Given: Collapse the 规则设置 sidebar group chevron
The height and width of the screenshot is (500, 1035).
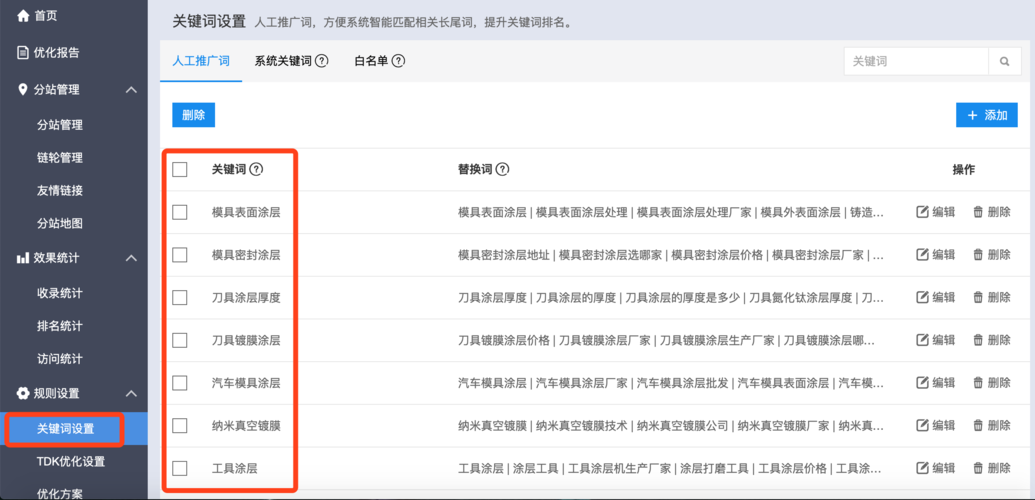Looking at the screenshot, I should click(131, 394).
